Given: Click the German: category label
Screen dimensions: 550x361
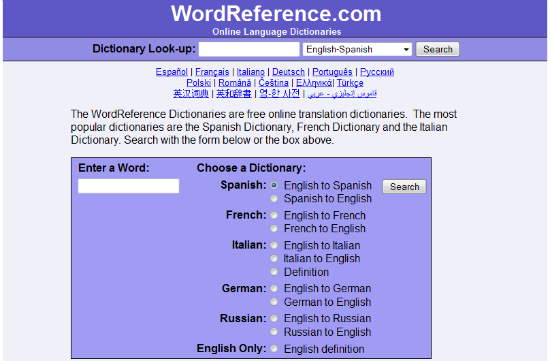Looking at the screenshot, I should click(244, 288).
